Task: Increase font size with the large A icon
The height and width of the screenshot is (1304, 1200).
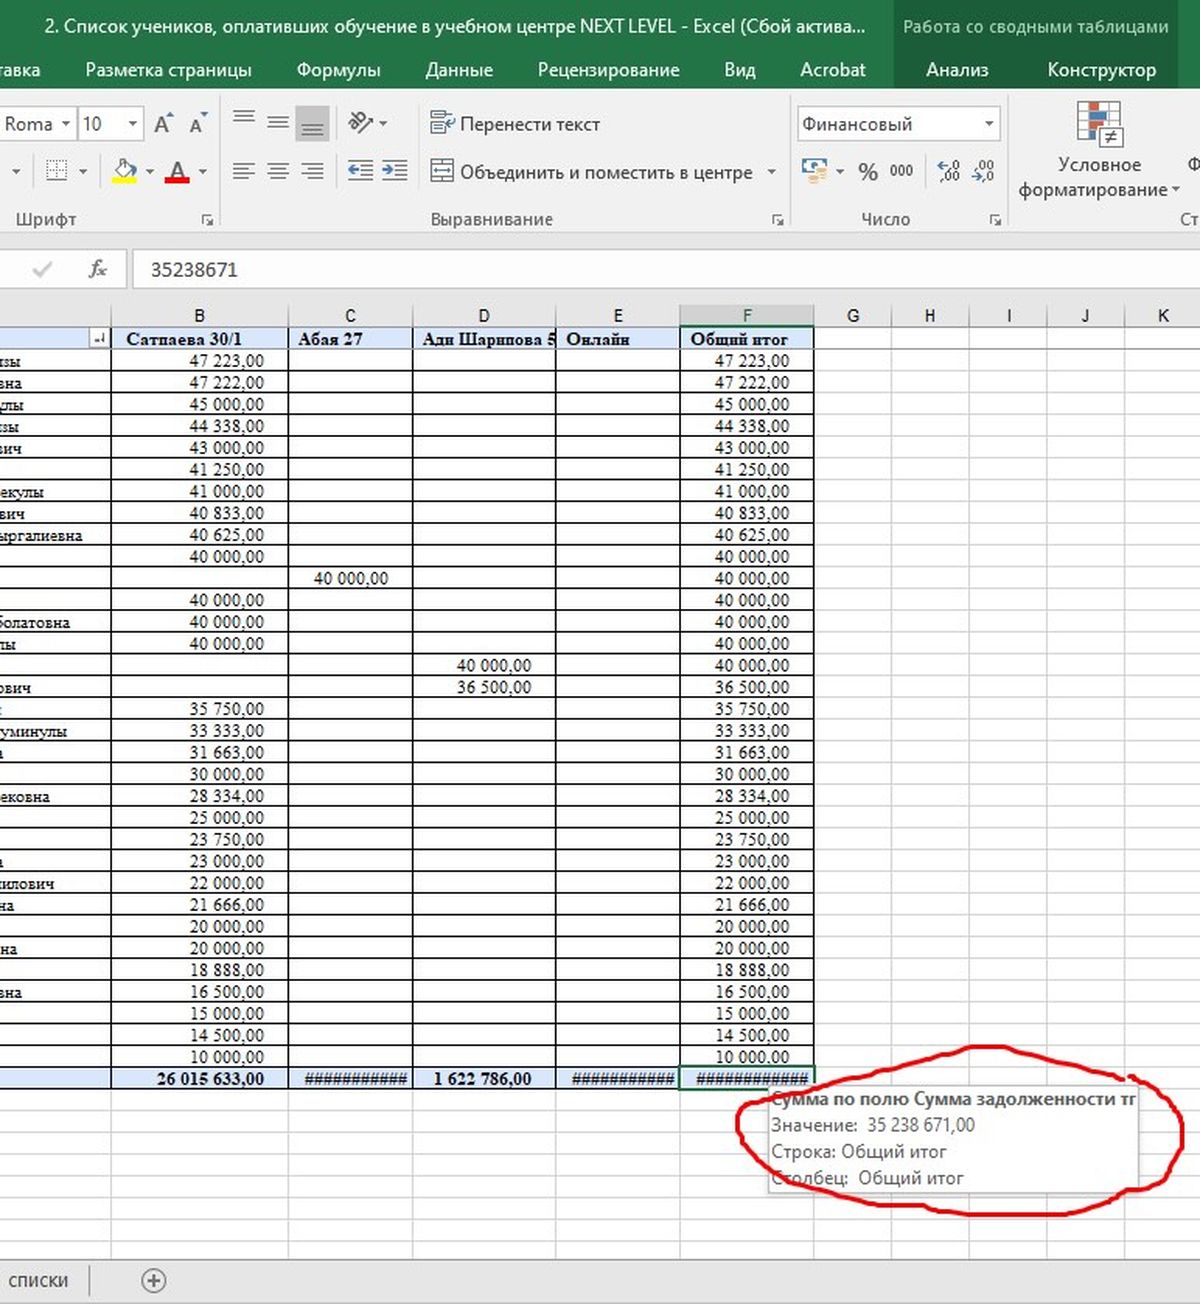Action: (162, 124)
